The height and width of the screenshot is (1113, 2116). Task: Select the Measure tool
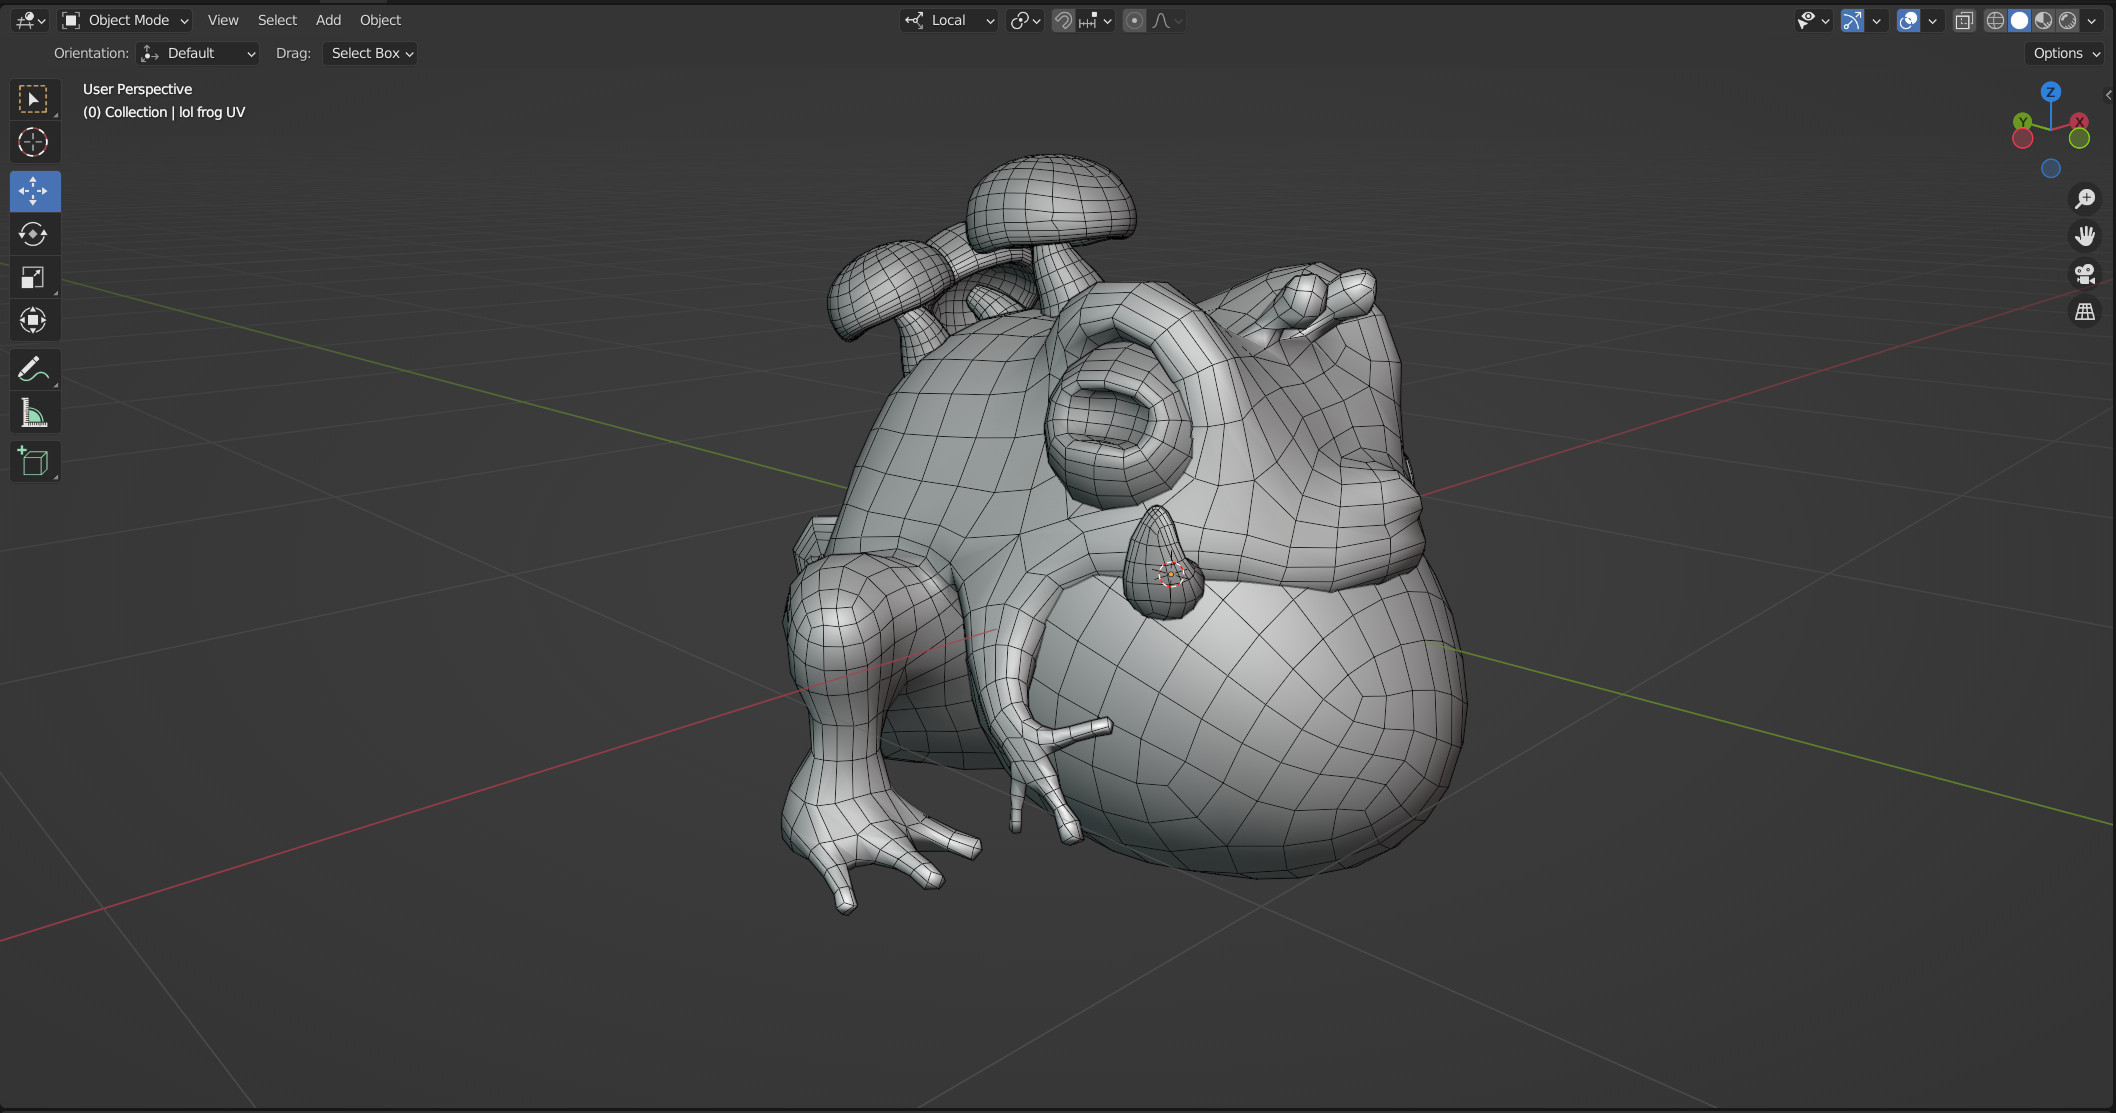(x=34, y=413)
